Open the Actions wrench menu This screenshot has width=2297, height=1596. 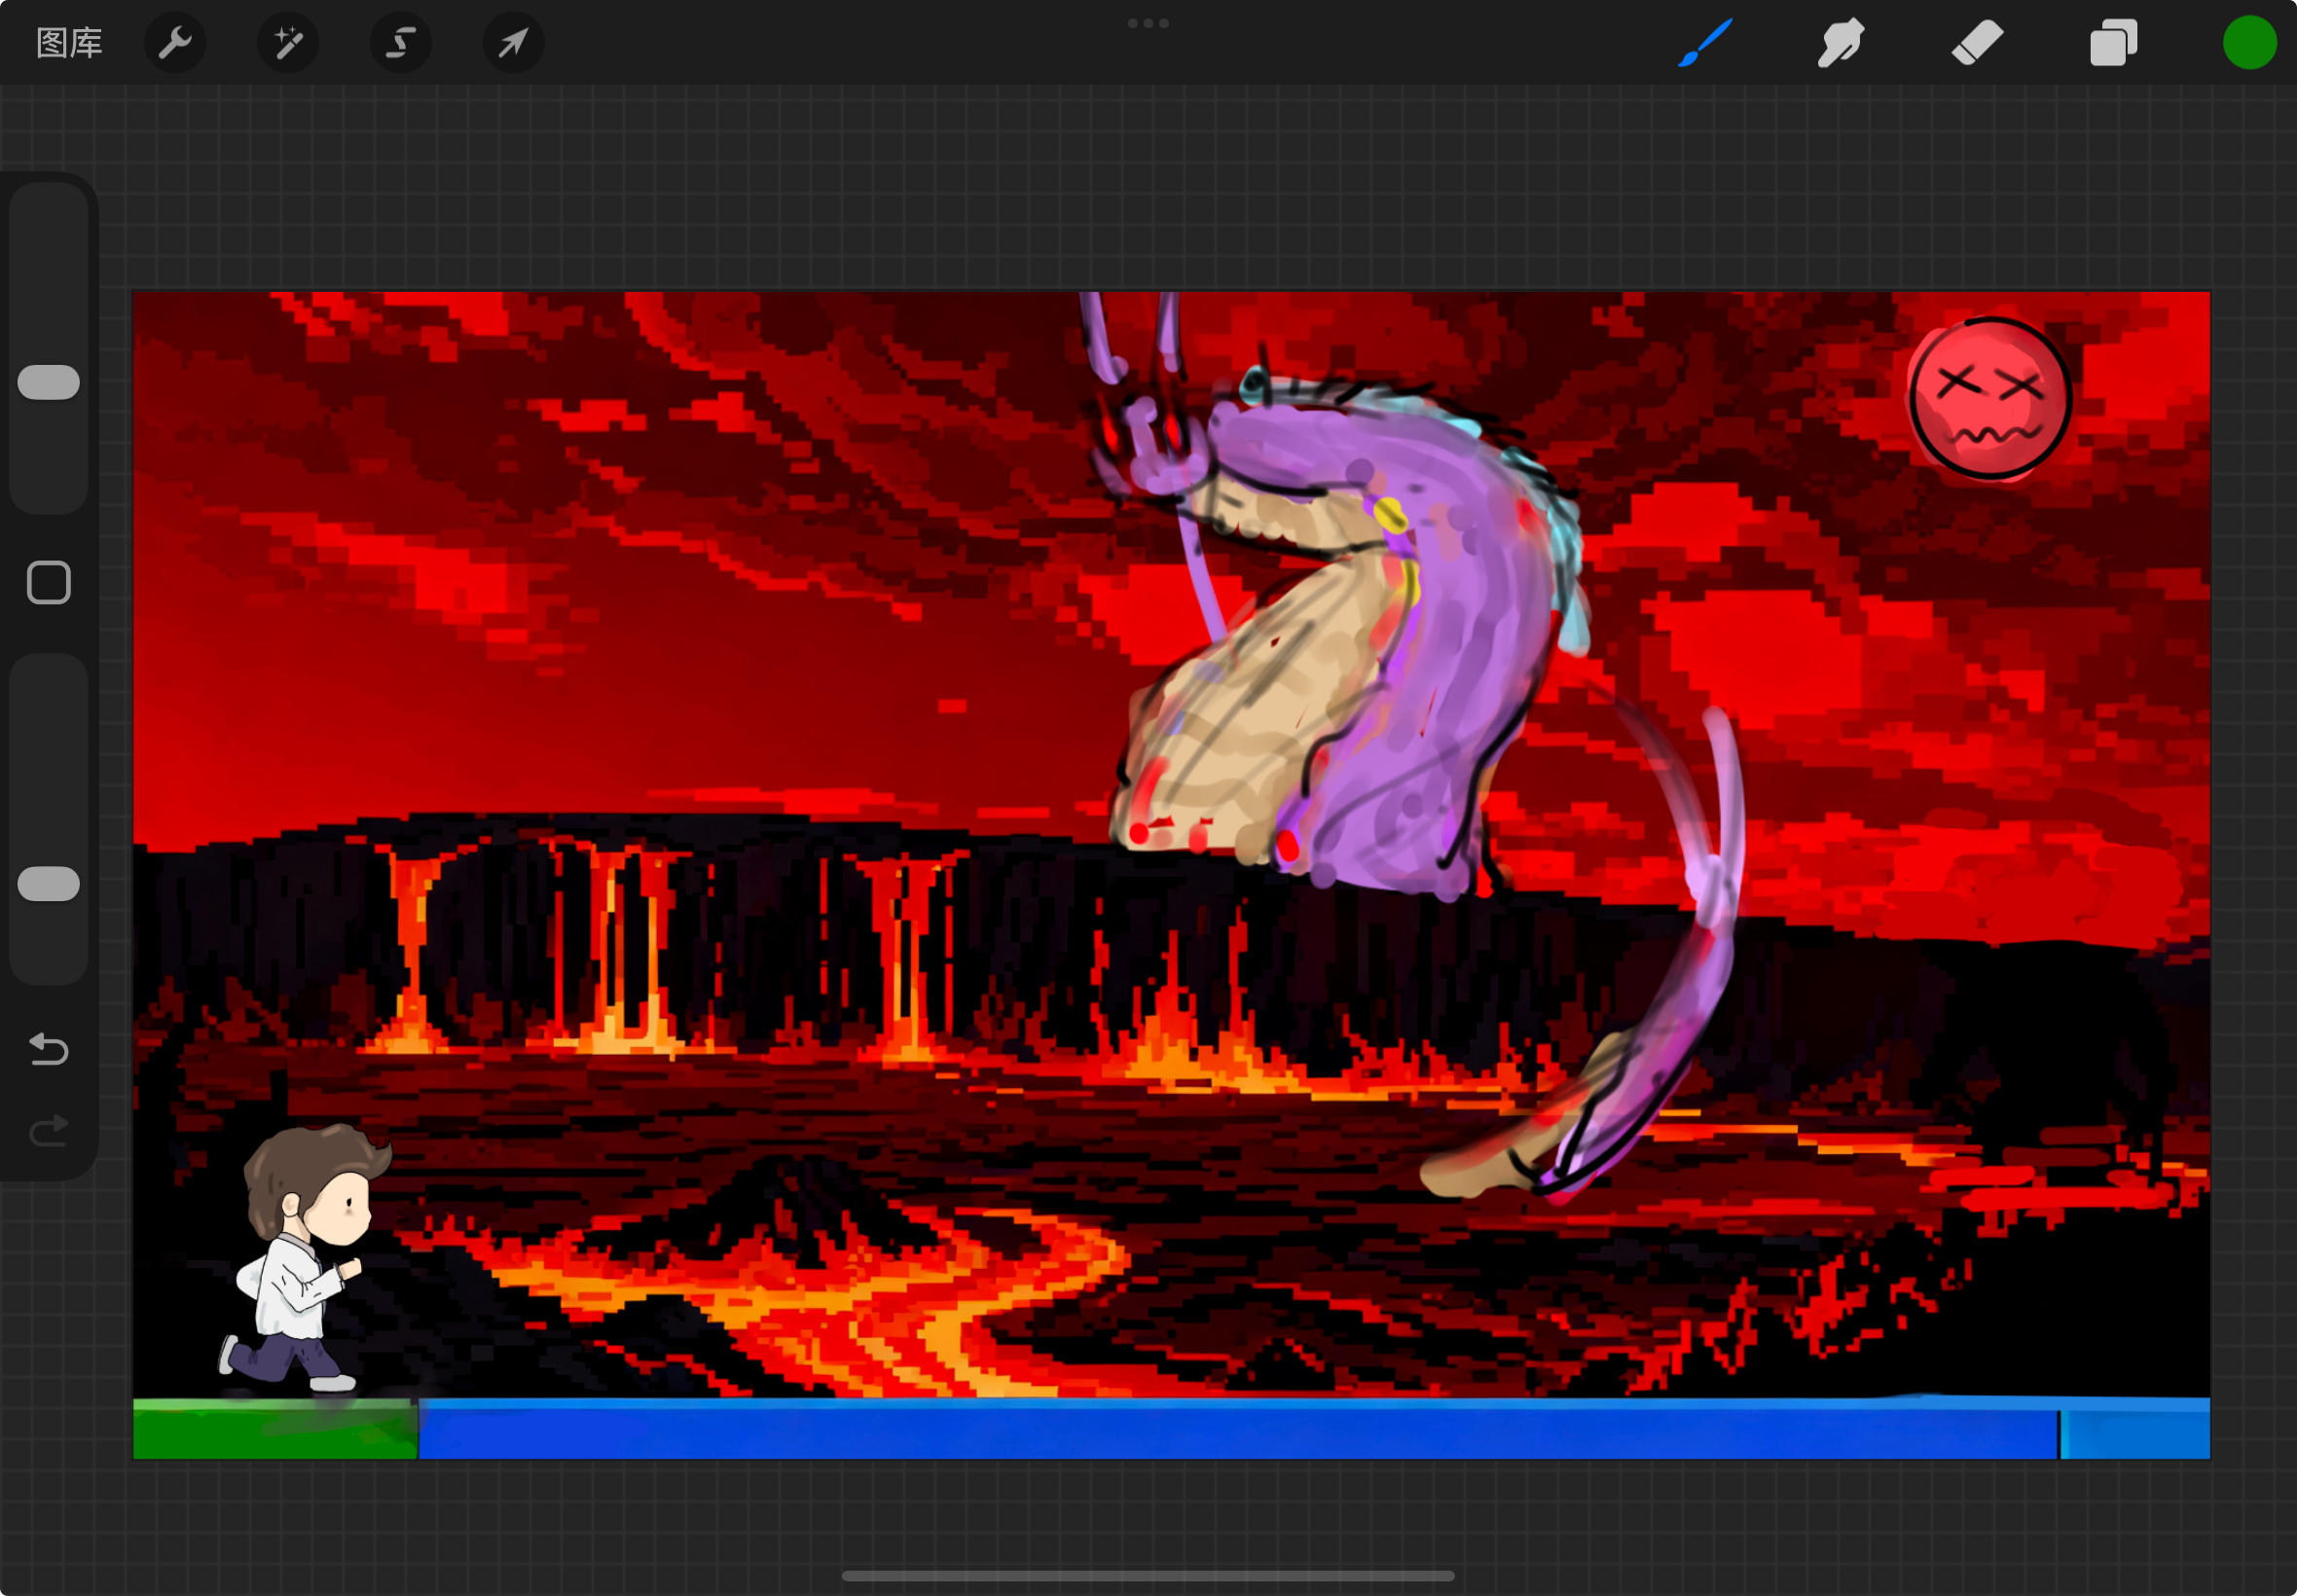(175, 43)
